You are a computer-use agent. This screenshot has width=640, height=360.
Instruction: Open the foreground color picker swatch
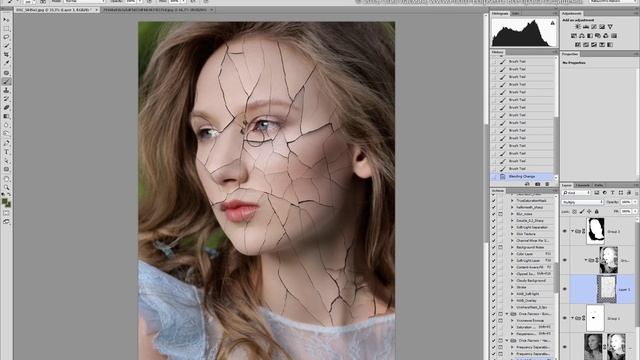[x=4, y=201]
